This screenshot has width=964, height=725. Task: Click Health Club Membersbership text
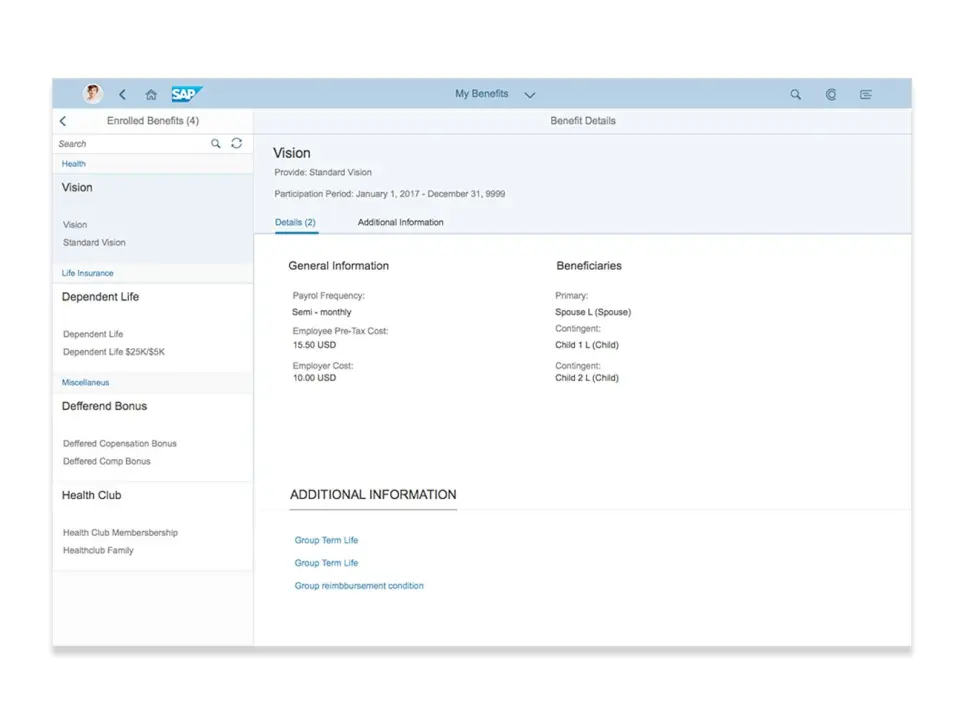[x=120, y=533]
